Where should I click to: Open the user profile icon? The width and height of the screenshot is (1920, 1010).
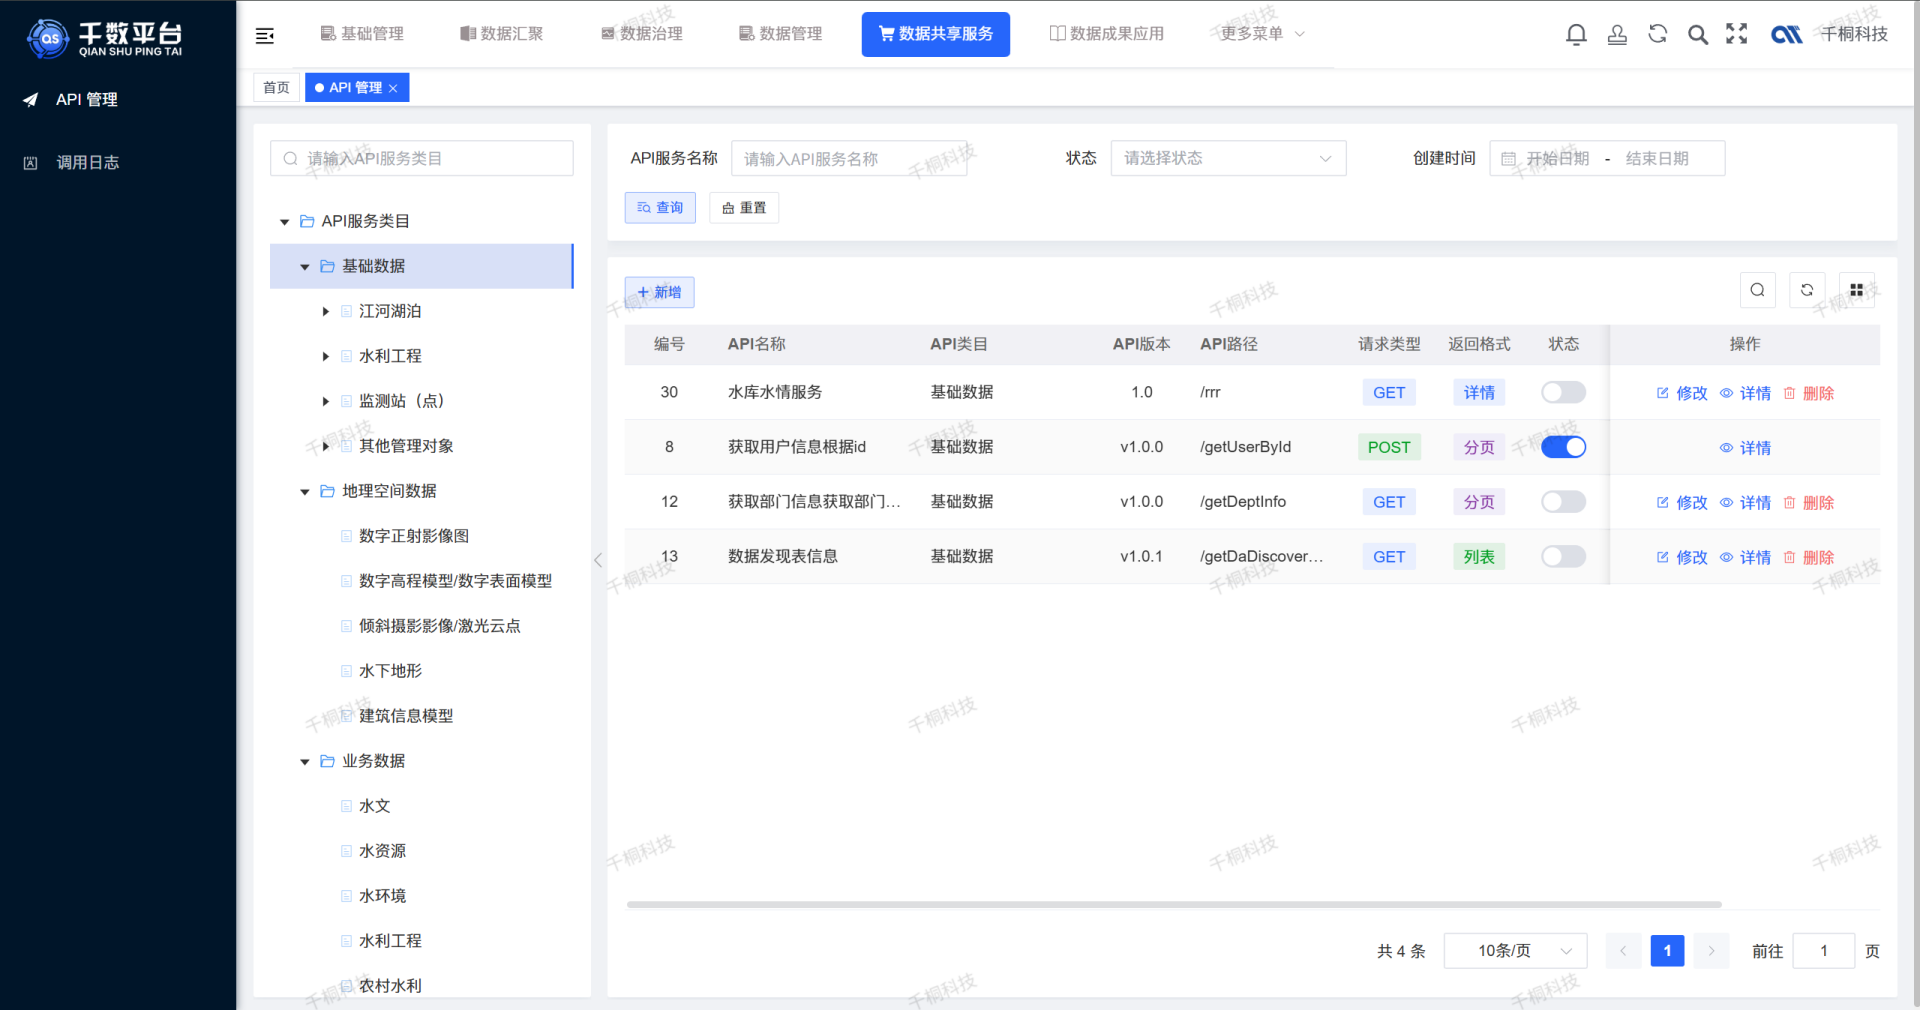(1617, 34)
